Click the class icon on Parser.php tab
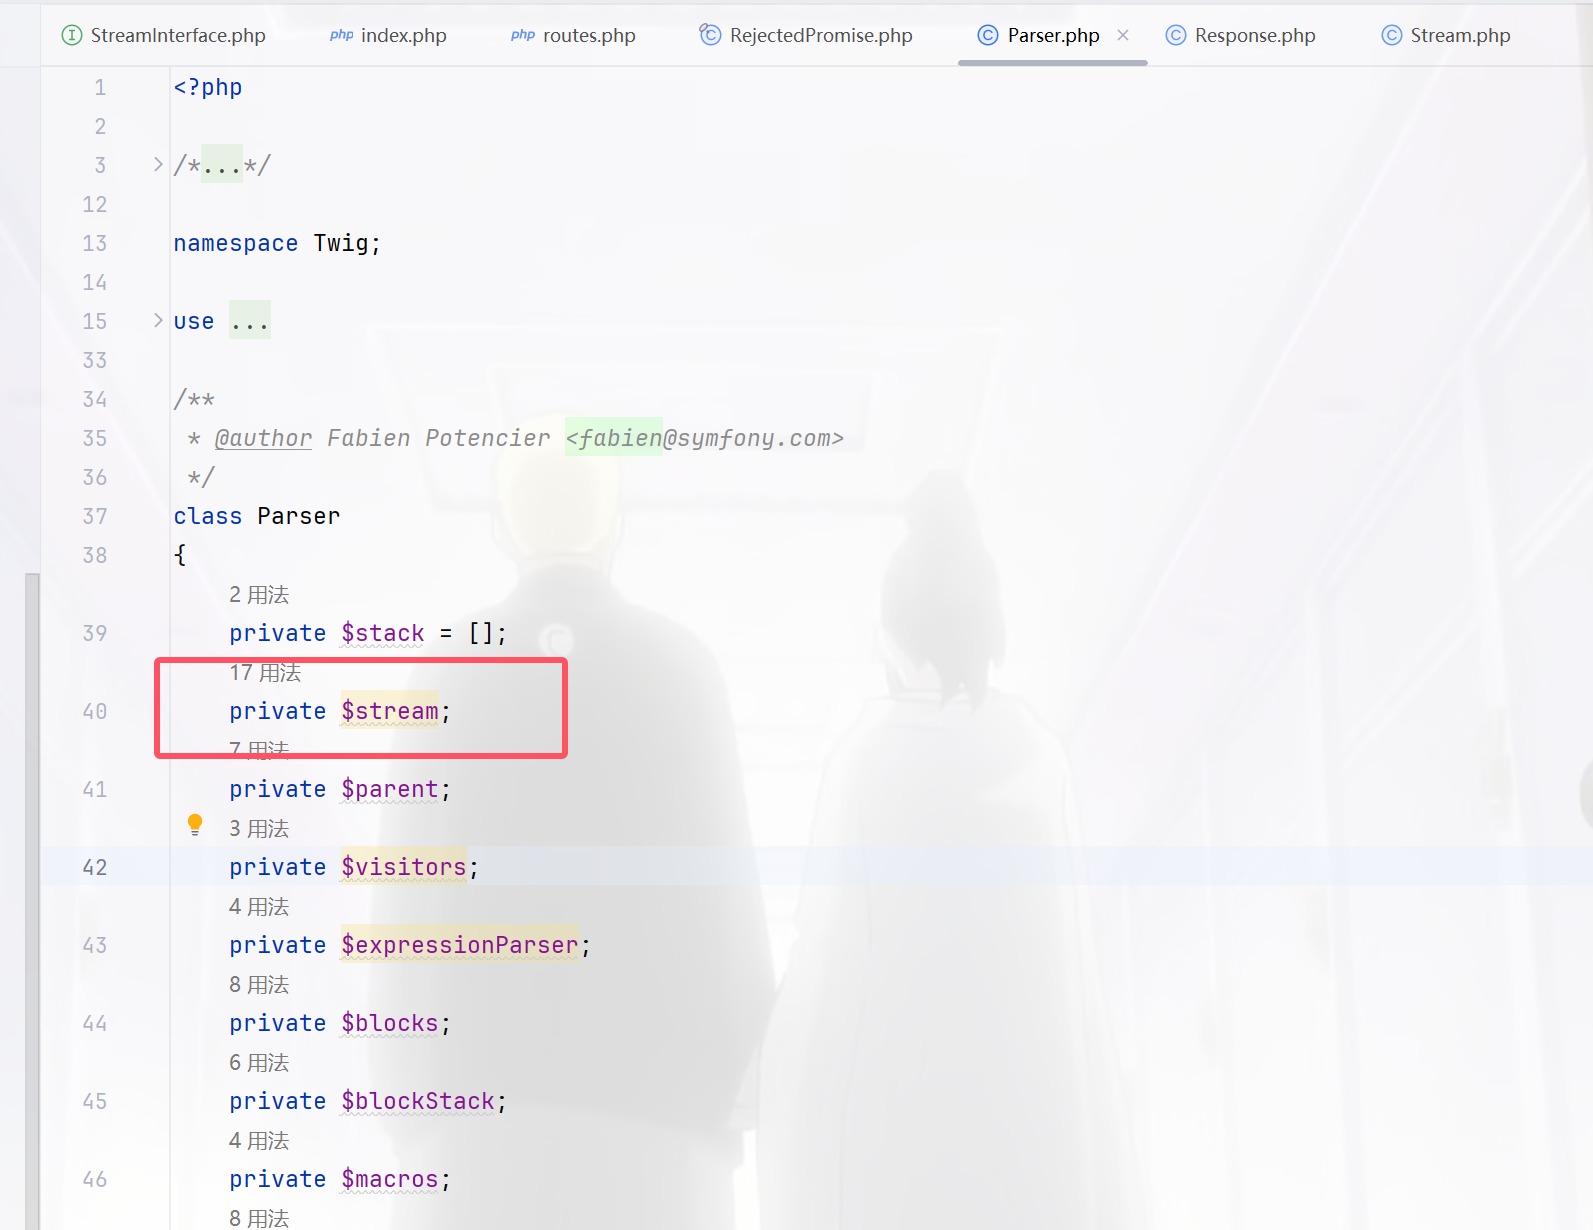 [x=987, y=36]
